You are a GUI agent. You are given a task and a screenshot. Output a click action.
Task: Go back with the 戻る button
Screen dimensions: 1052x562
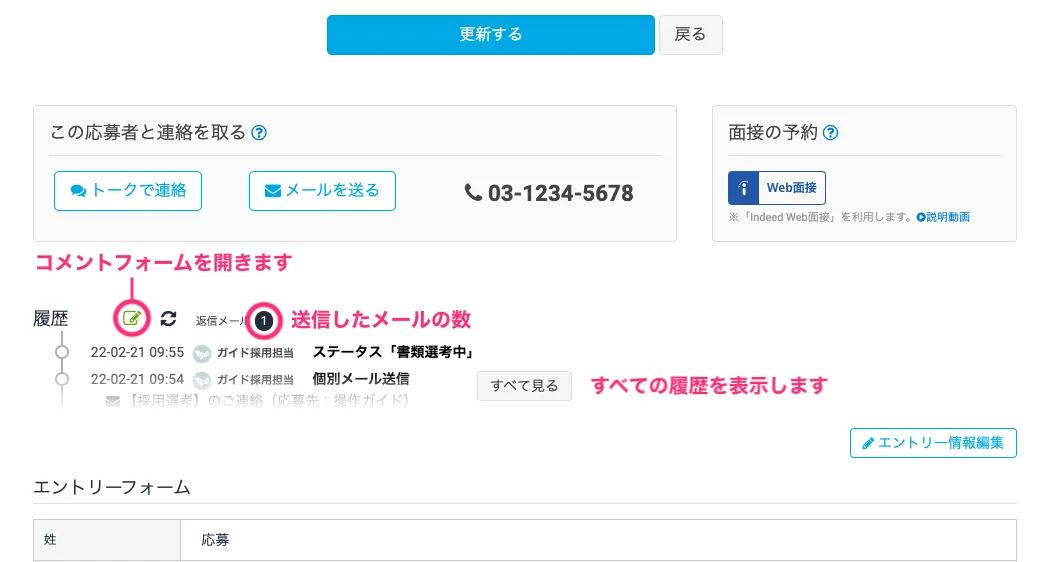[x=690, y=35]
